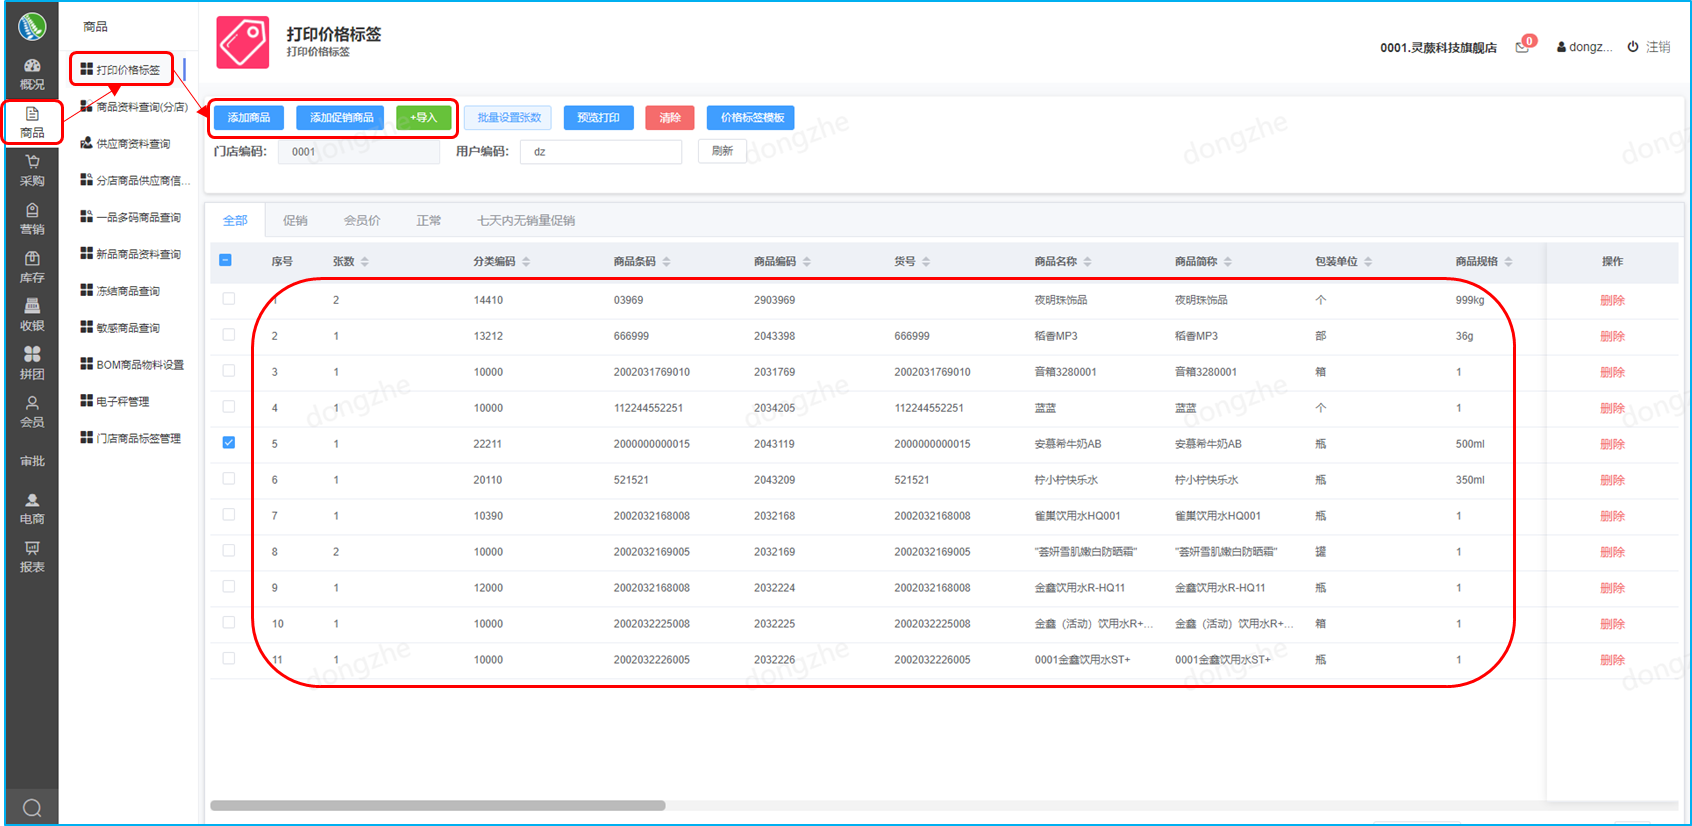The width and height of the screenshot is (1692, 826).
Task: Toggle the select-all checkbox in table header
Action: pyautogui.click(x=226, y=260)
